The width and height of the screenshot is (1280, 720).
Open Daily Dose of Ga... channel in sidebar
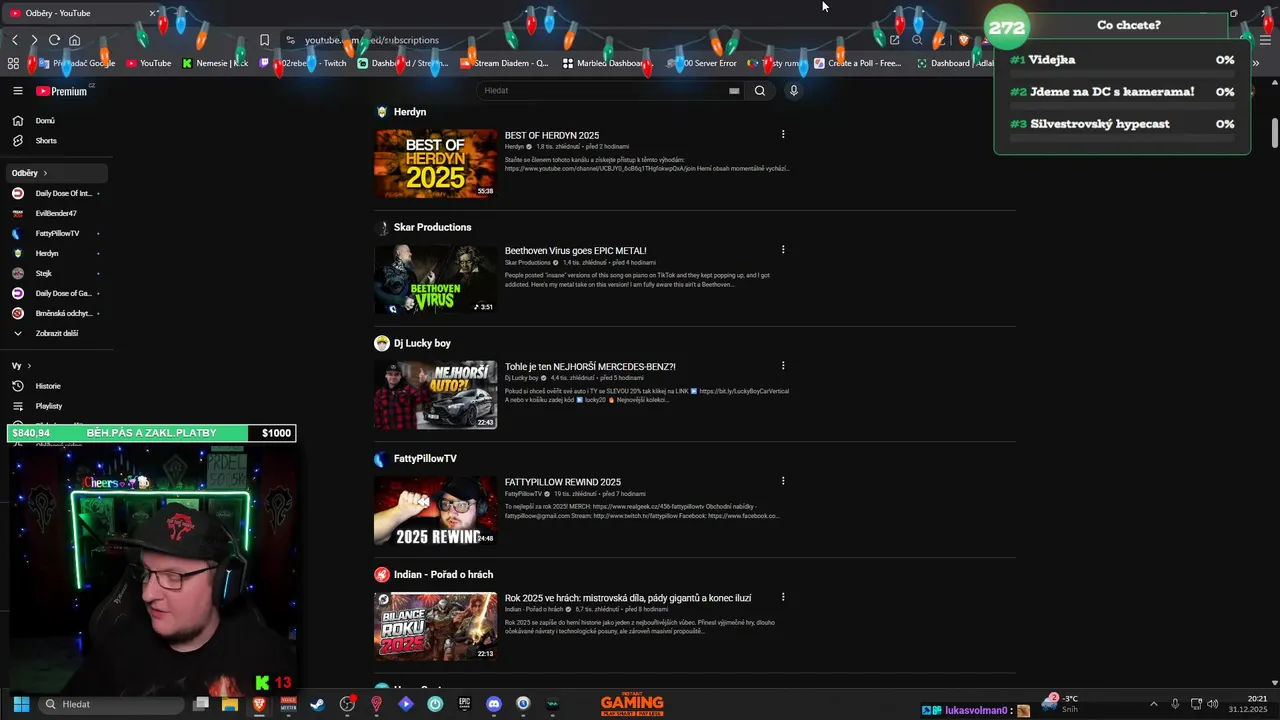tap(55, 293)
